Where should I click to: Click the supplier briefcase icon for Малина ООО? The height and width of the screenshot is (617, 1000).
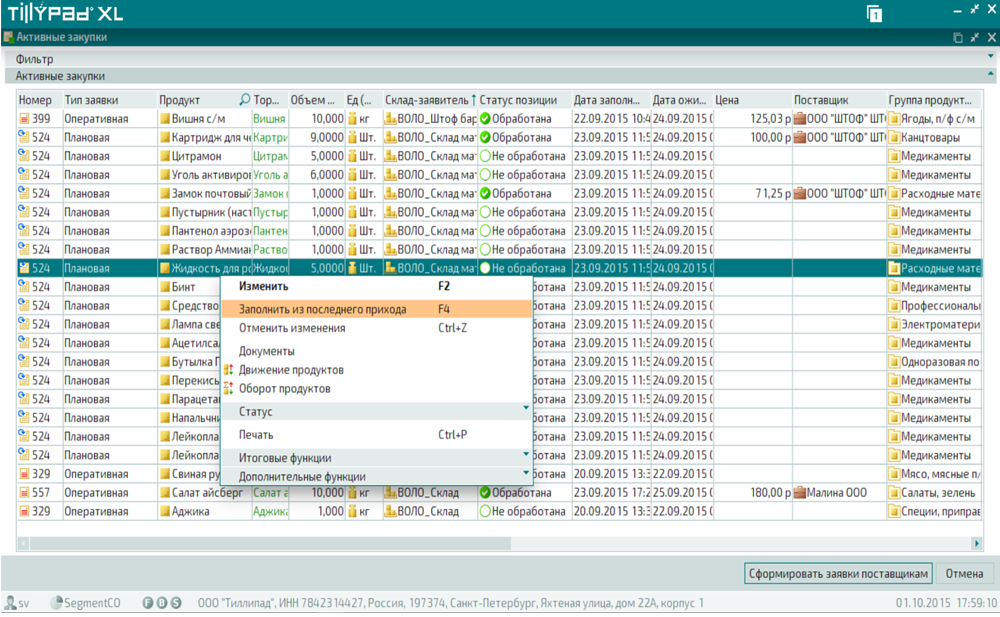[799, 493]
